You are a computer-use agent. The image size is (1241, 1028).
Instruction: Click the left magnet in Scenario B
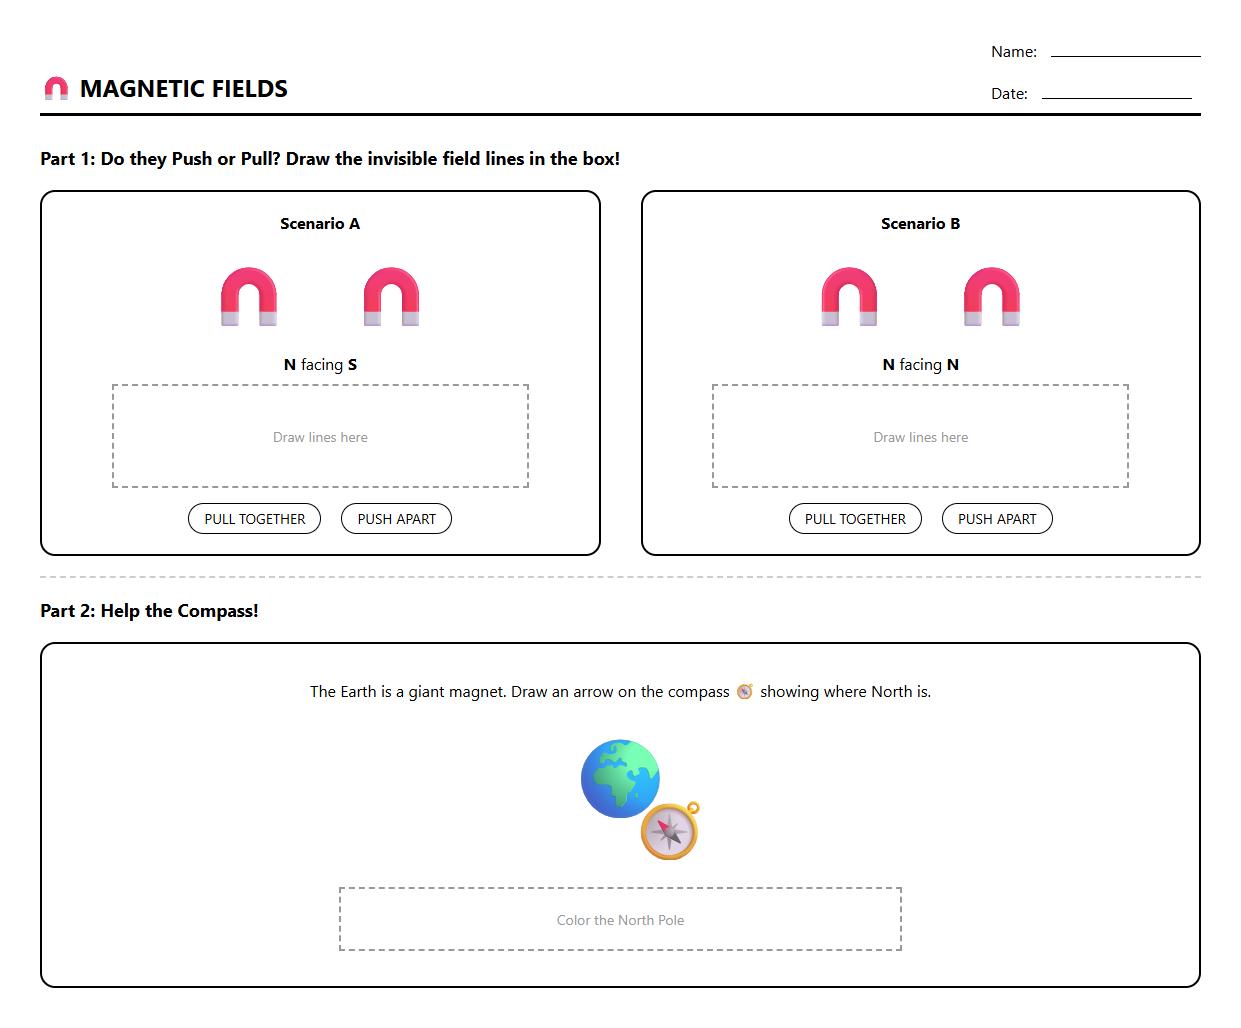[x=850, y=296]
